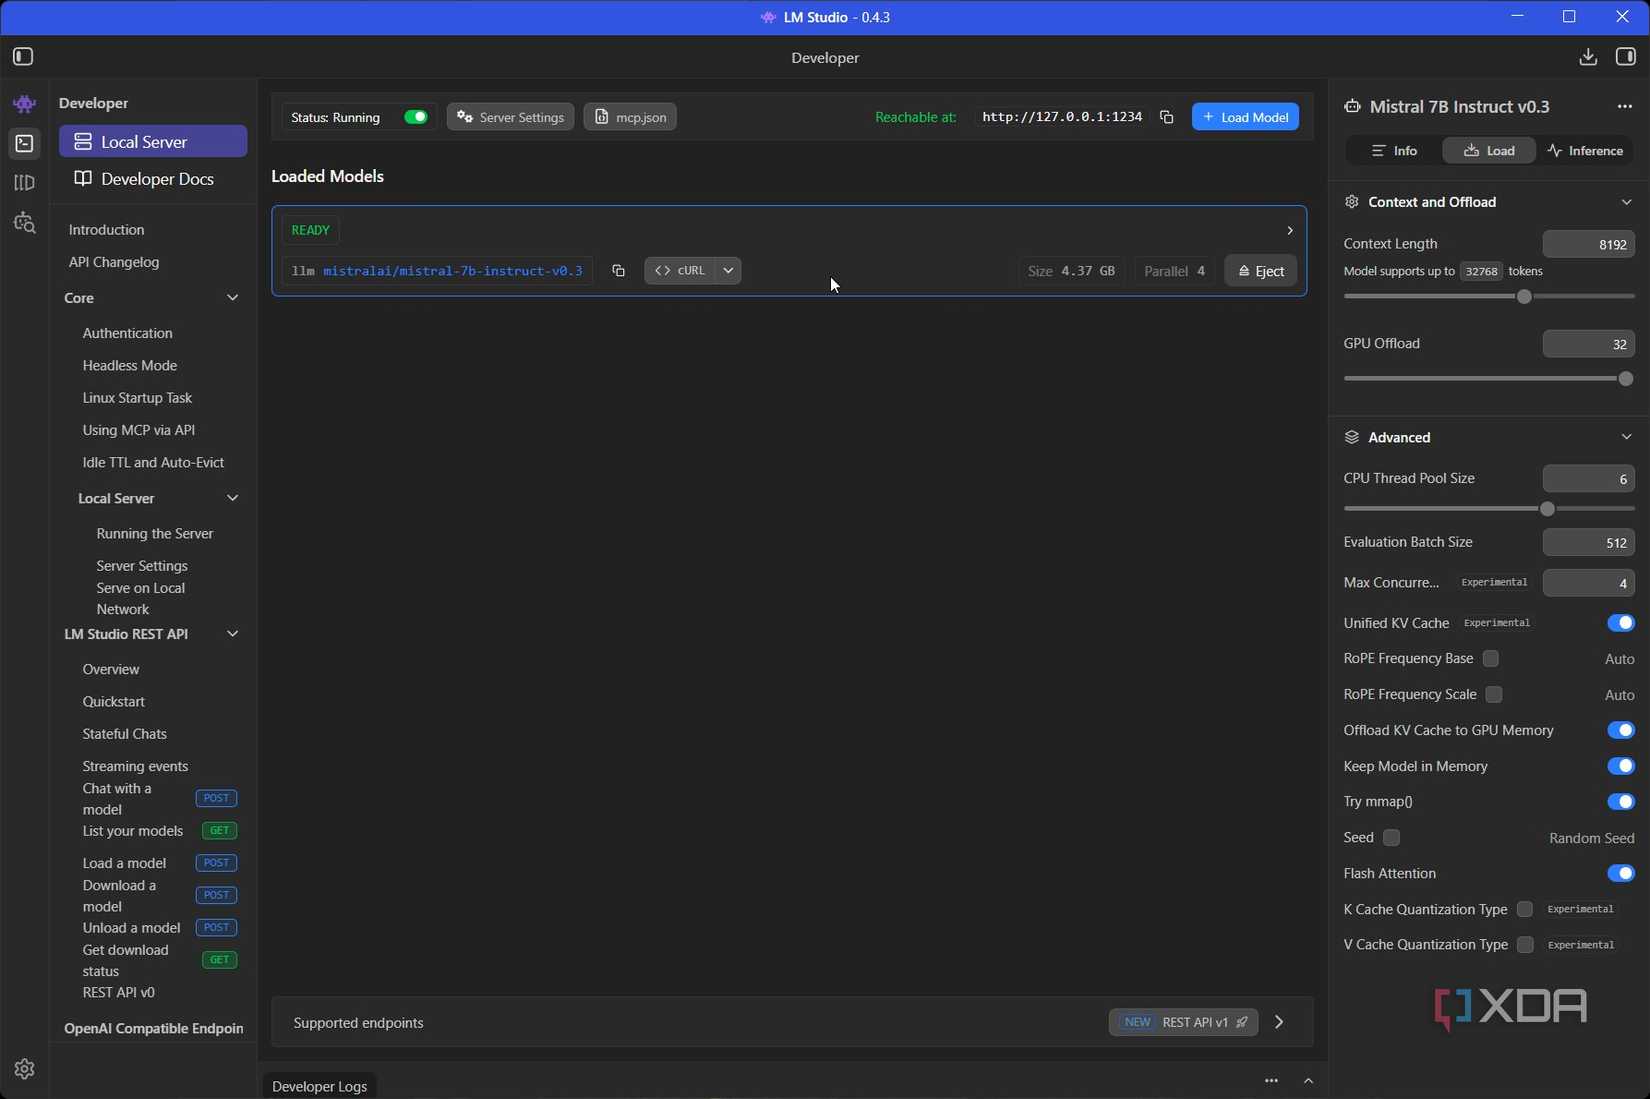
Task: Adjust the GPU Offload slider handle
Action: (x=1626, y=379)
